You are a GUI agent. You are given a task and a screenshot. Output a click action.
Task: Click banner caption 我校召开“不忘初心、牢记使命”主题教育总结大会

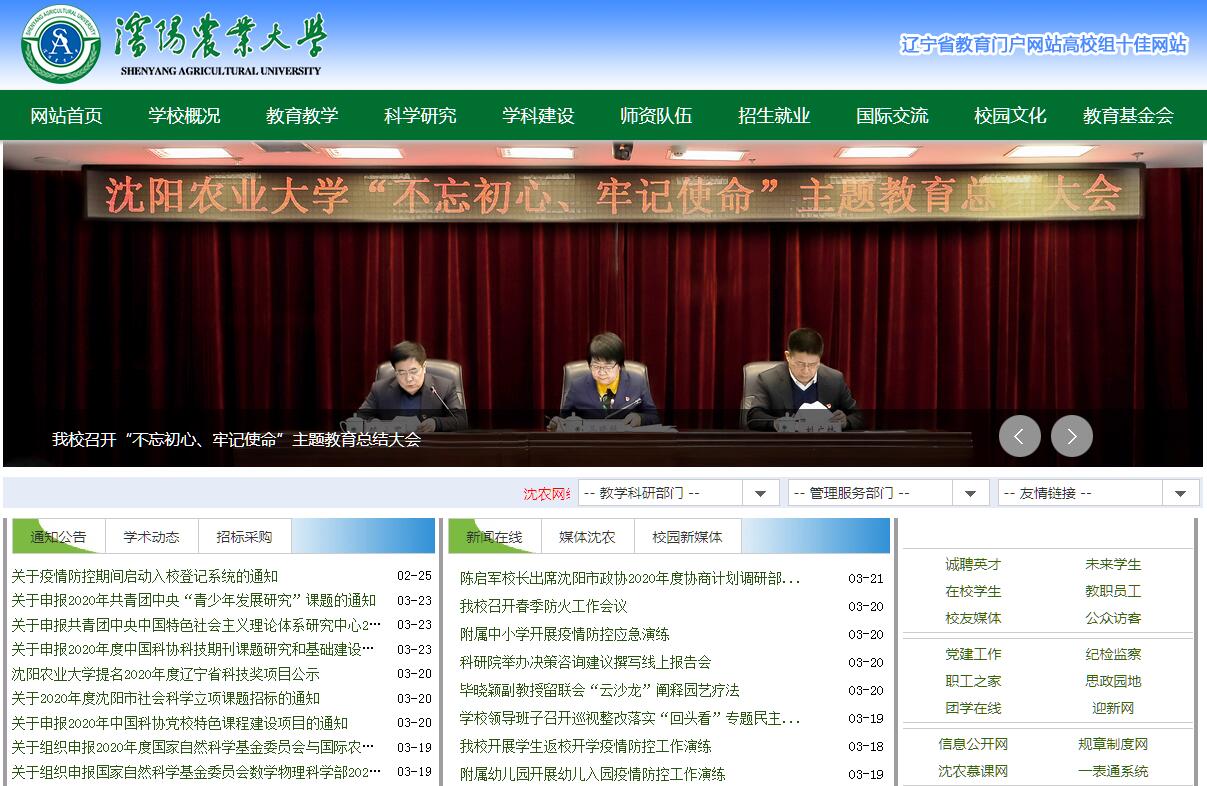pos(236,439)
